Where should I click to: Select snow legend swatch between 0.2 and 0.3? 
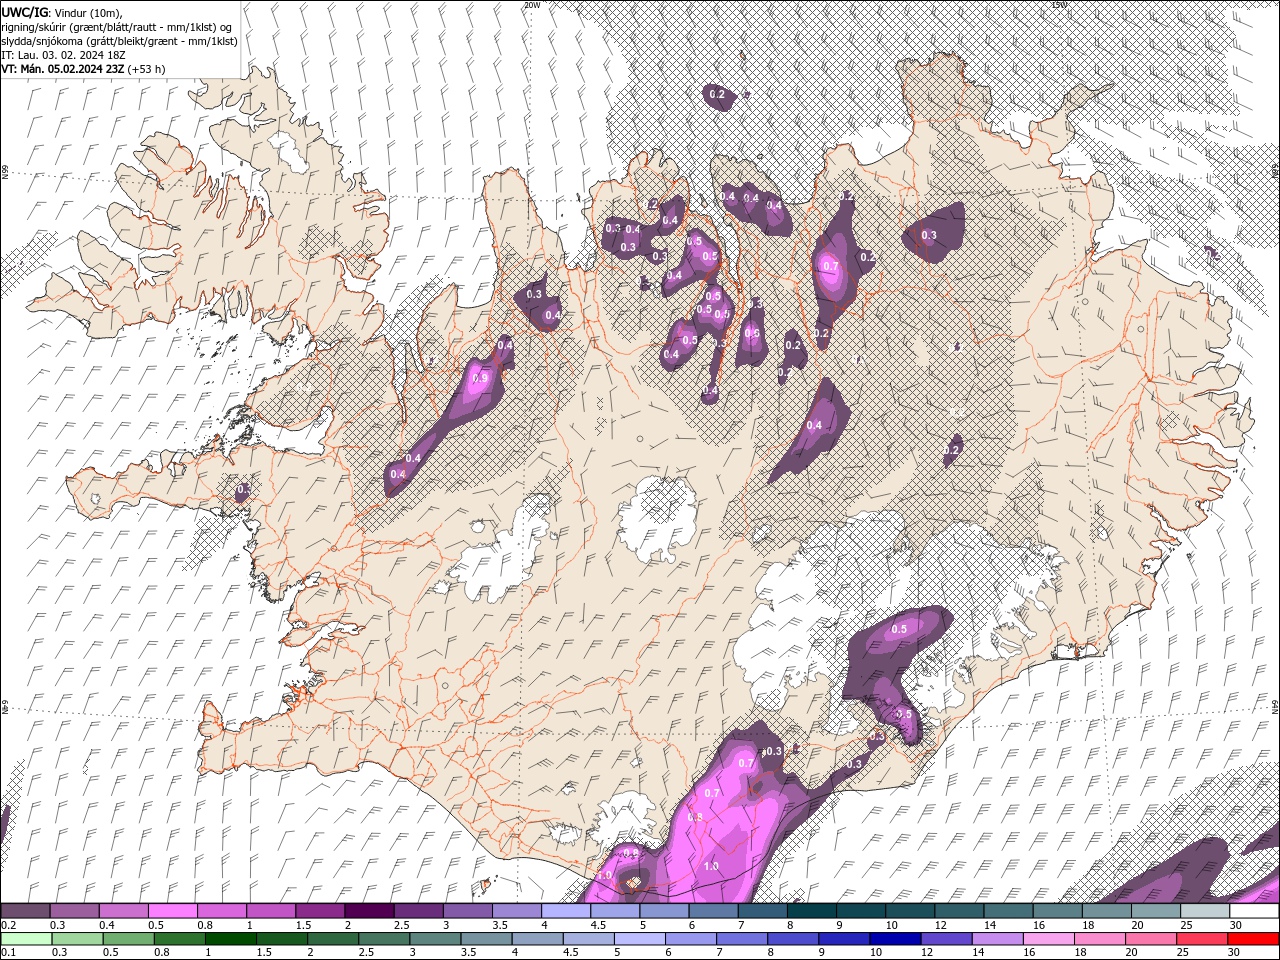click(x=25, y=911)
